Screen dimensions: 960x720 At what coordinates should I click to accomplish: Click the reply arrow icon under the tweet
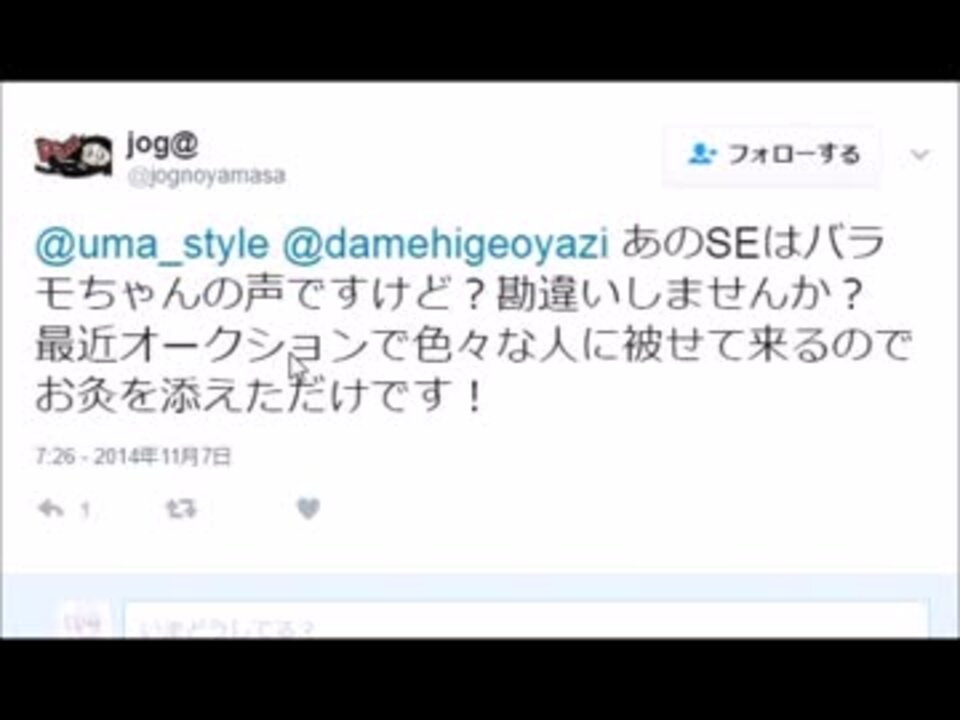[x=50, y=509]
